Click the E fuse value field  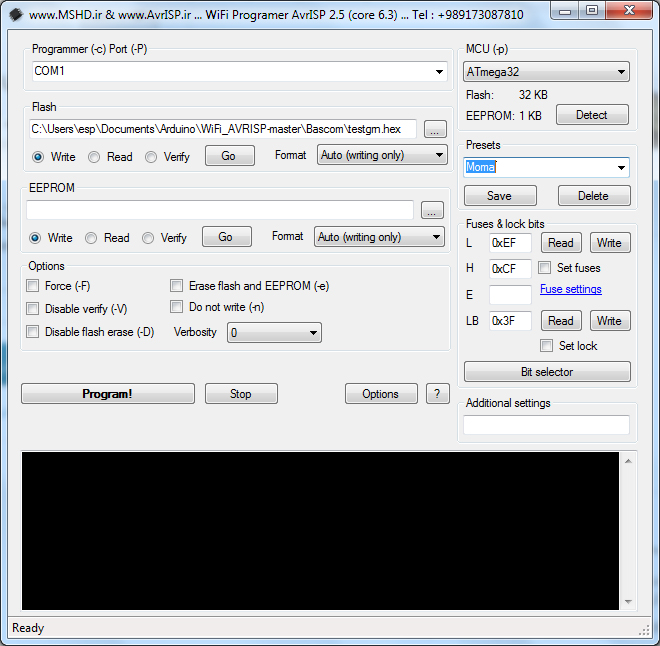click(510, 295)
